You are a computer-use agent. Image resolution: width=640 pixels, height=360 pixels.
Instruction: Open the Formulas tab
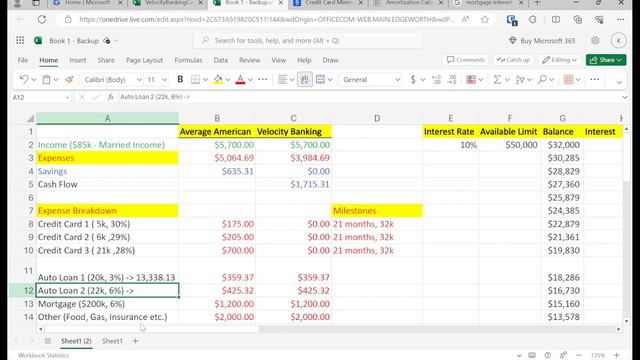coord(188,60)
